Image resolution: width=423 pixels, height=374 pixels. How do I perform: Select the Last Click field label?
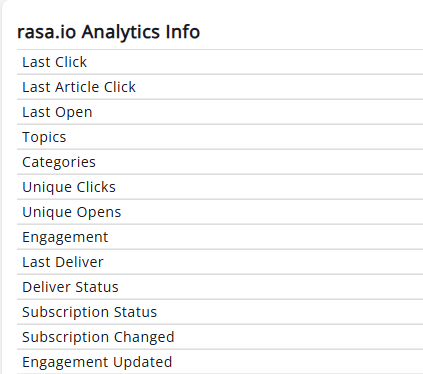click(54, 62)
